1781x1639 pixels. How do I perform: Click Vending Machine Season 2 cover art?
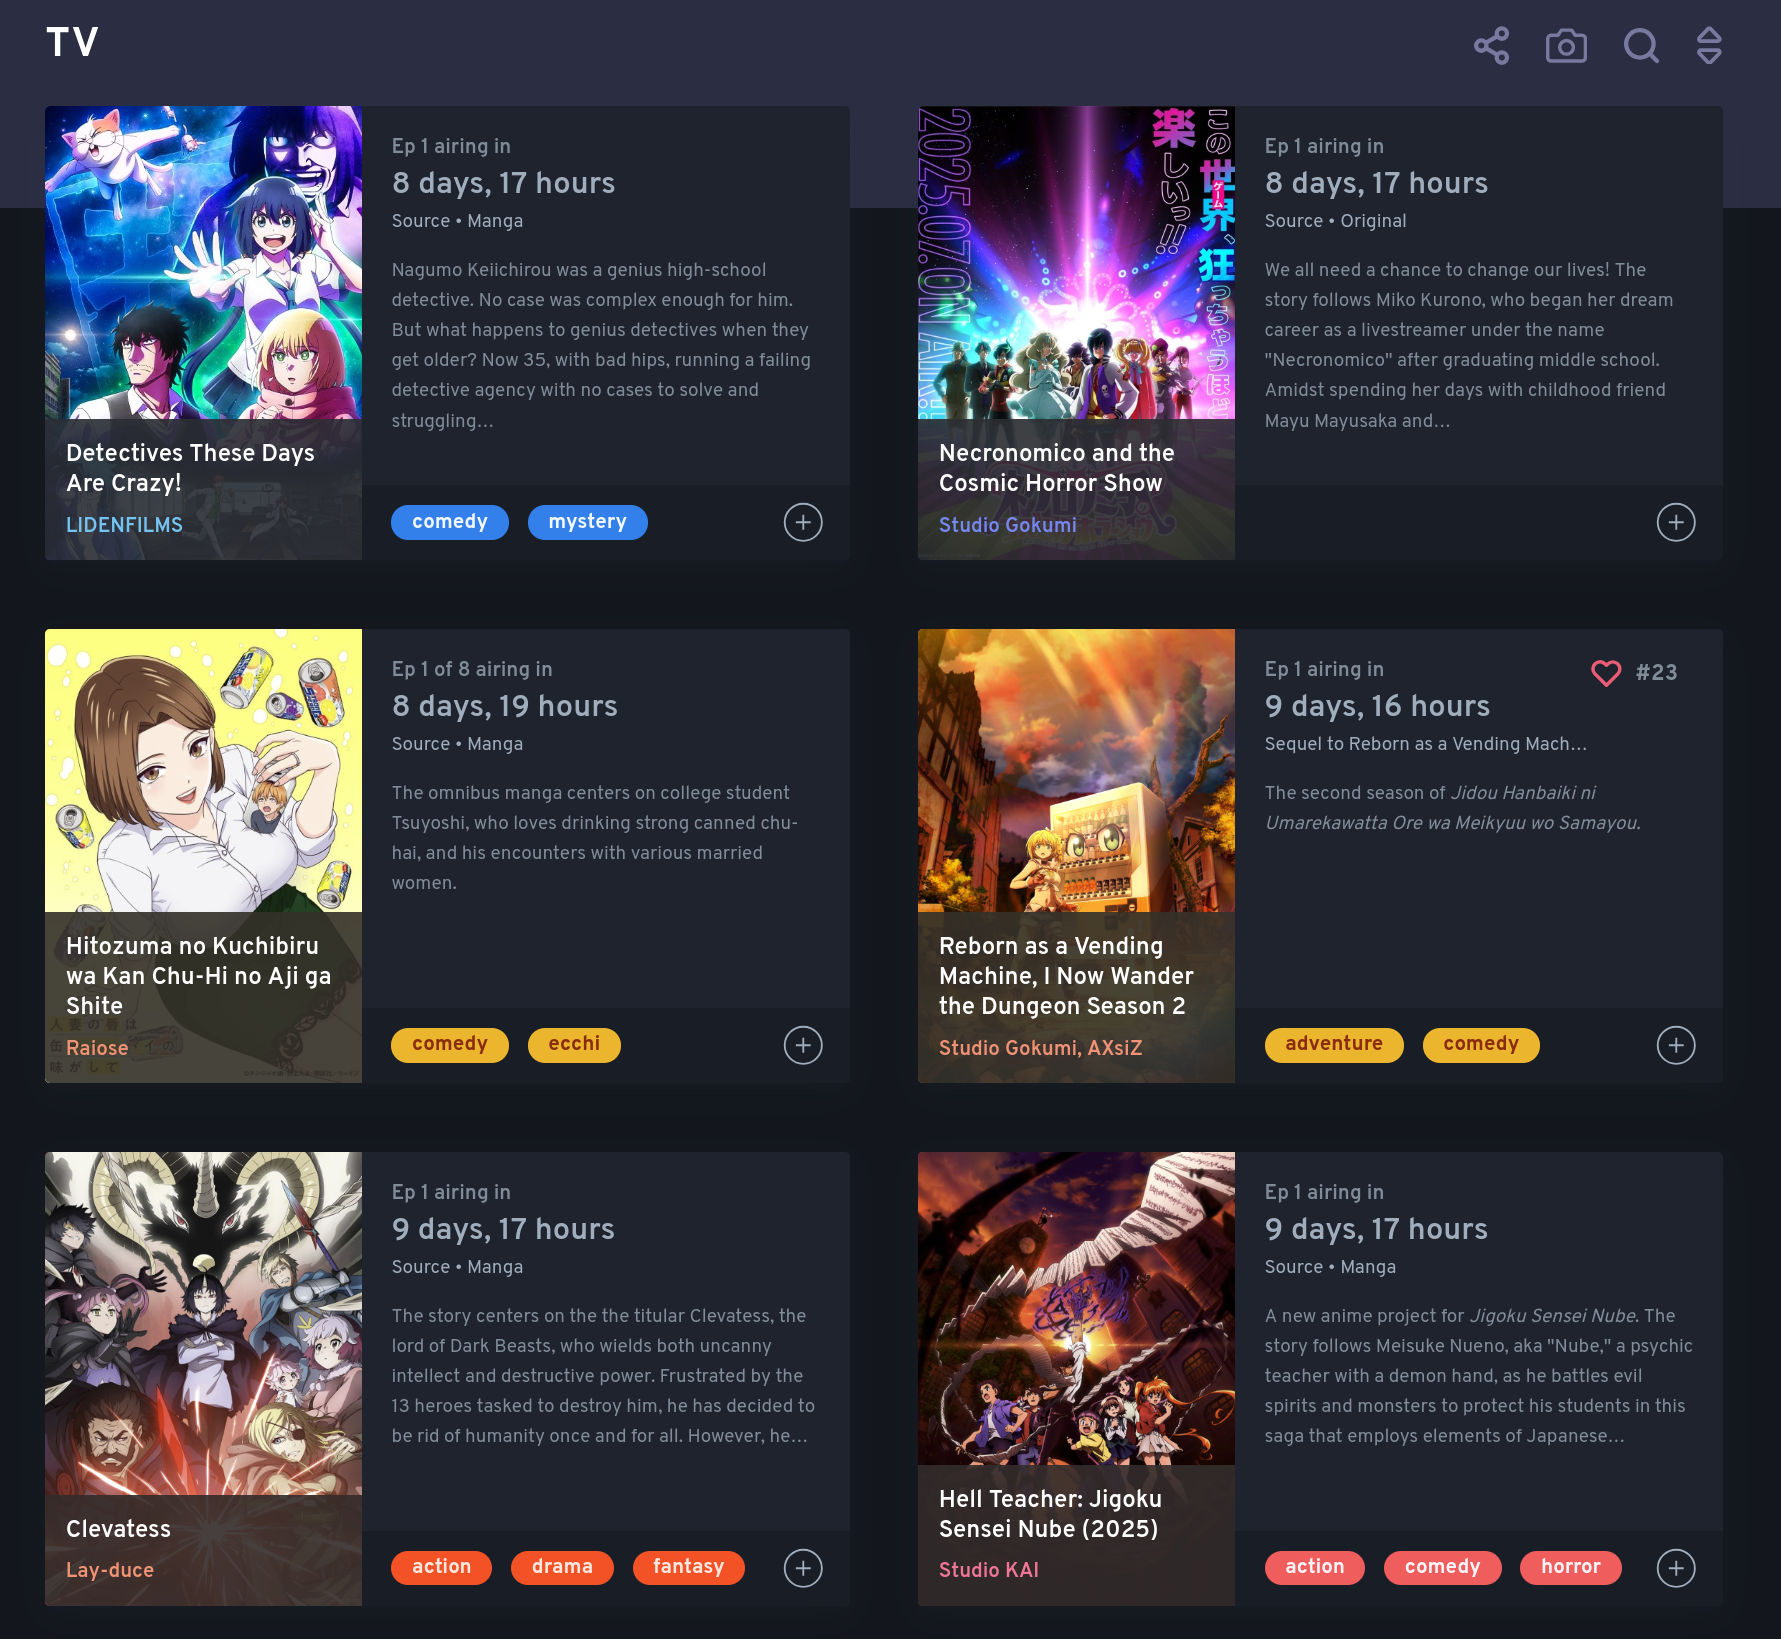(1076, 770)
